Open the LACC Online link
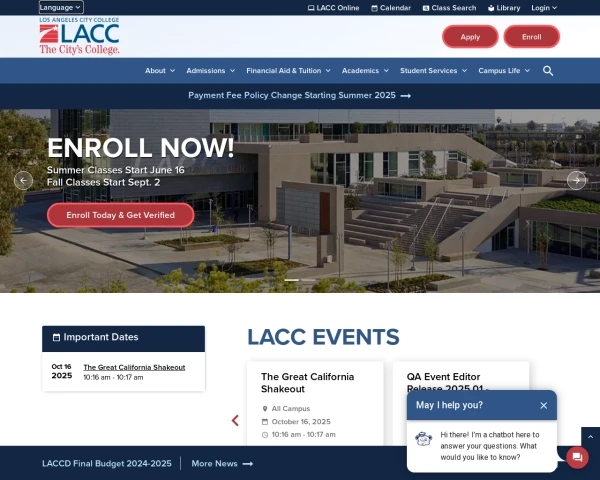Screen dimensions: 600x480 click(333, 8)
